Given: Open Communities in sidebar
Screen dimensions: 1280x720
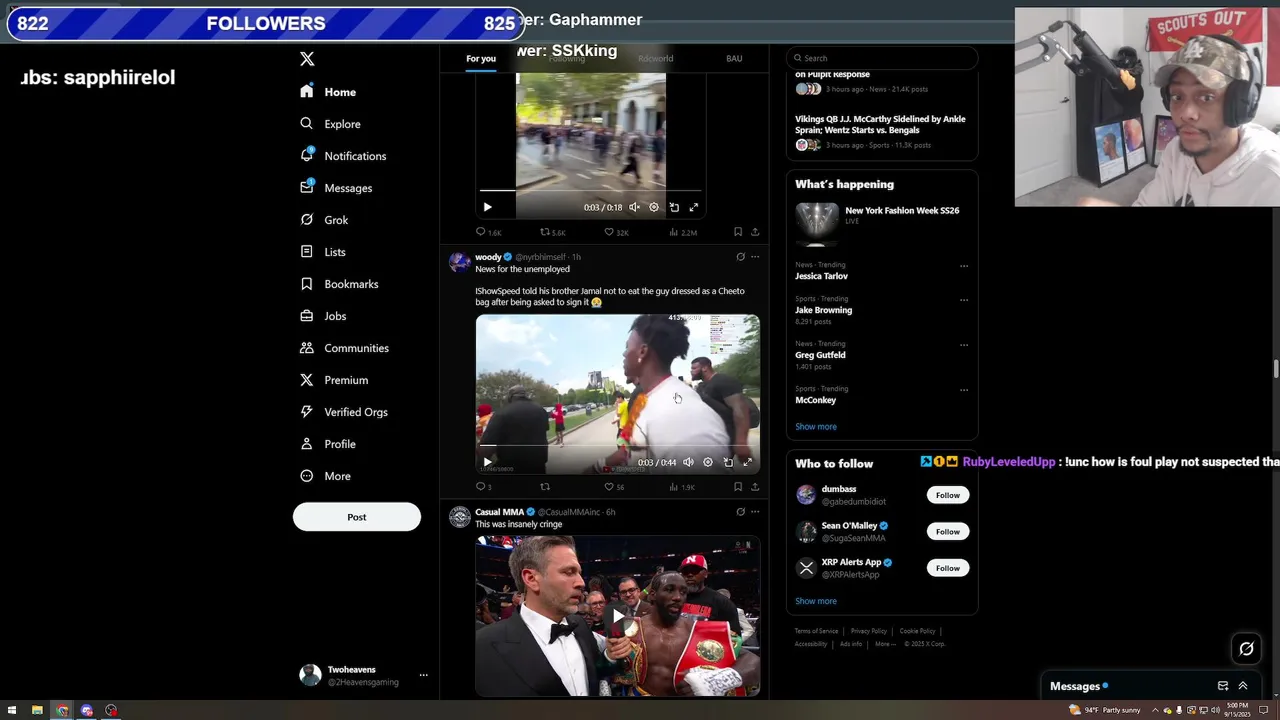Looking at the screenshot, I should 344,348.
